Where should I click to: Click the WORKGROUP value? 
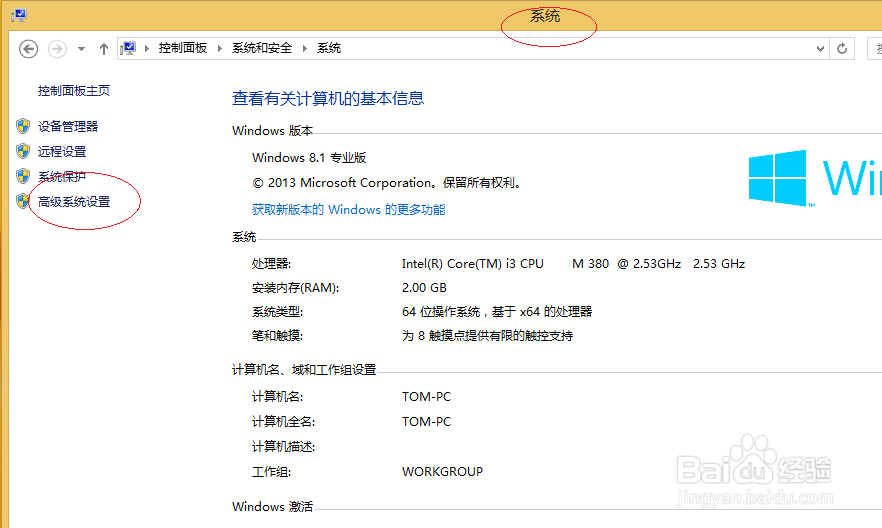coord(442,472)
